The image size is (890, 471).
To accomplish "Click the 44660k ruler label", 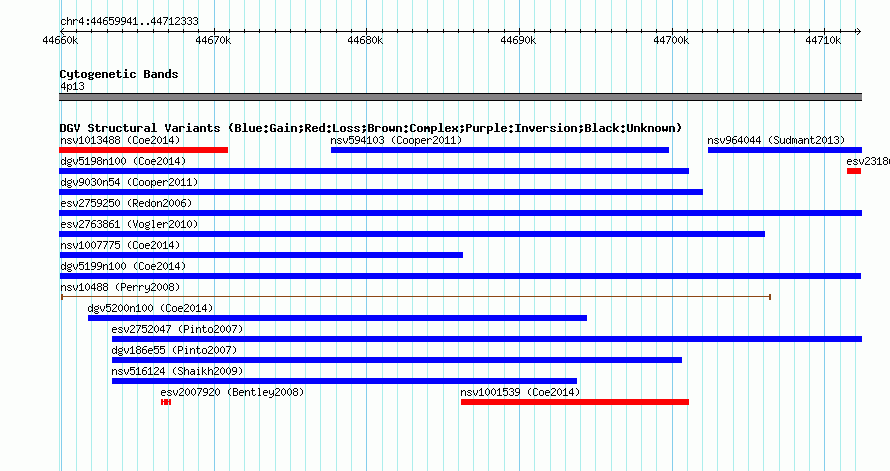I will 60,40.
